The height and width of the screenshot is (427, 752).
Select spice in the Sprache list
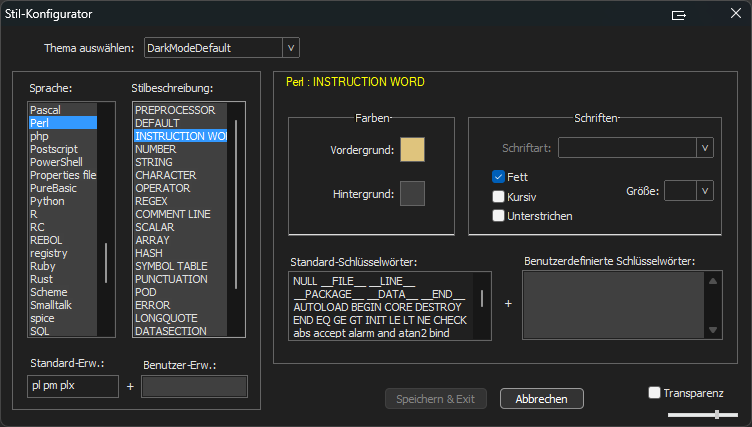(63, 318)
